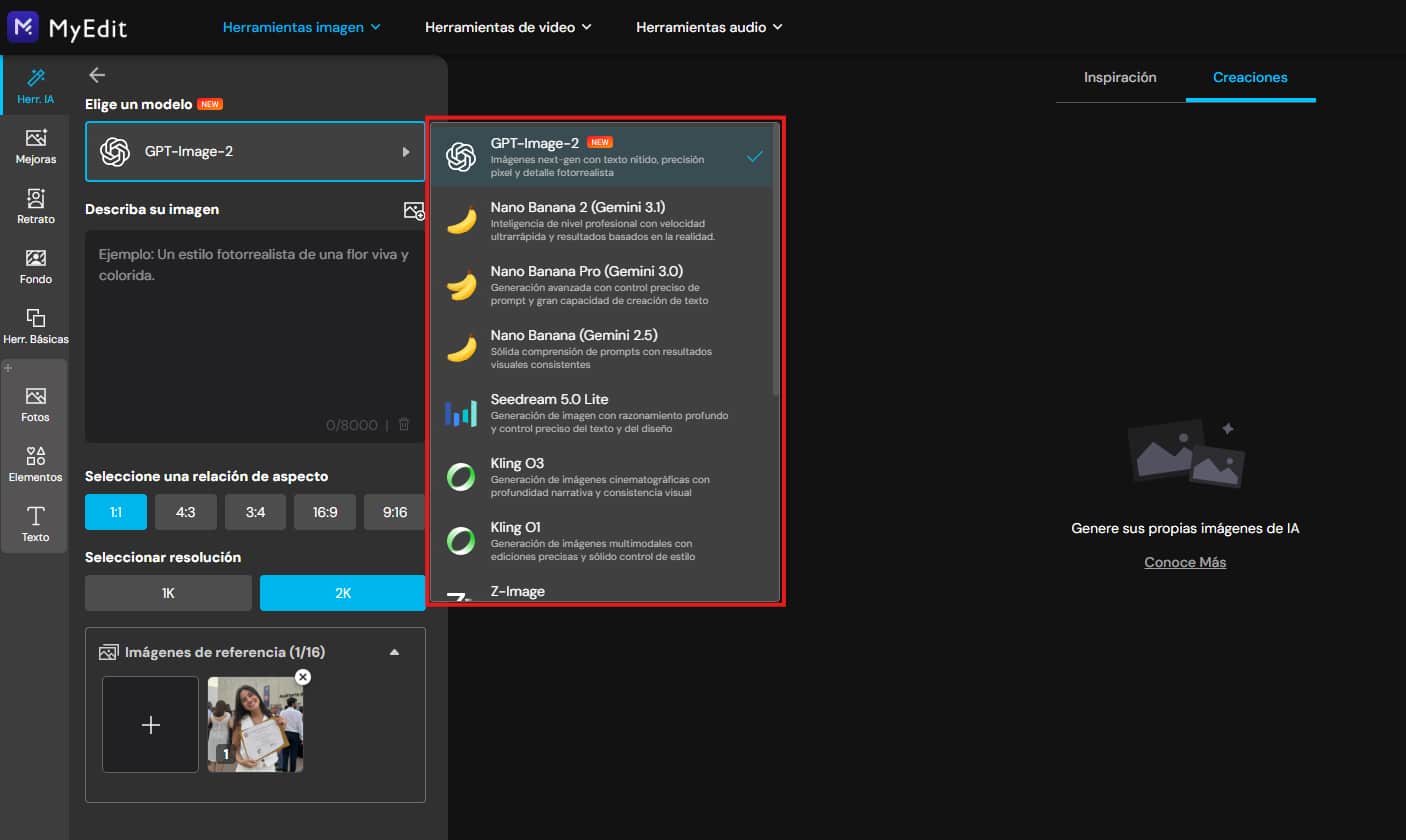Click the drag handle above Fotos
The height and width of the screenshot is (840, 1406).
point(10,368)
